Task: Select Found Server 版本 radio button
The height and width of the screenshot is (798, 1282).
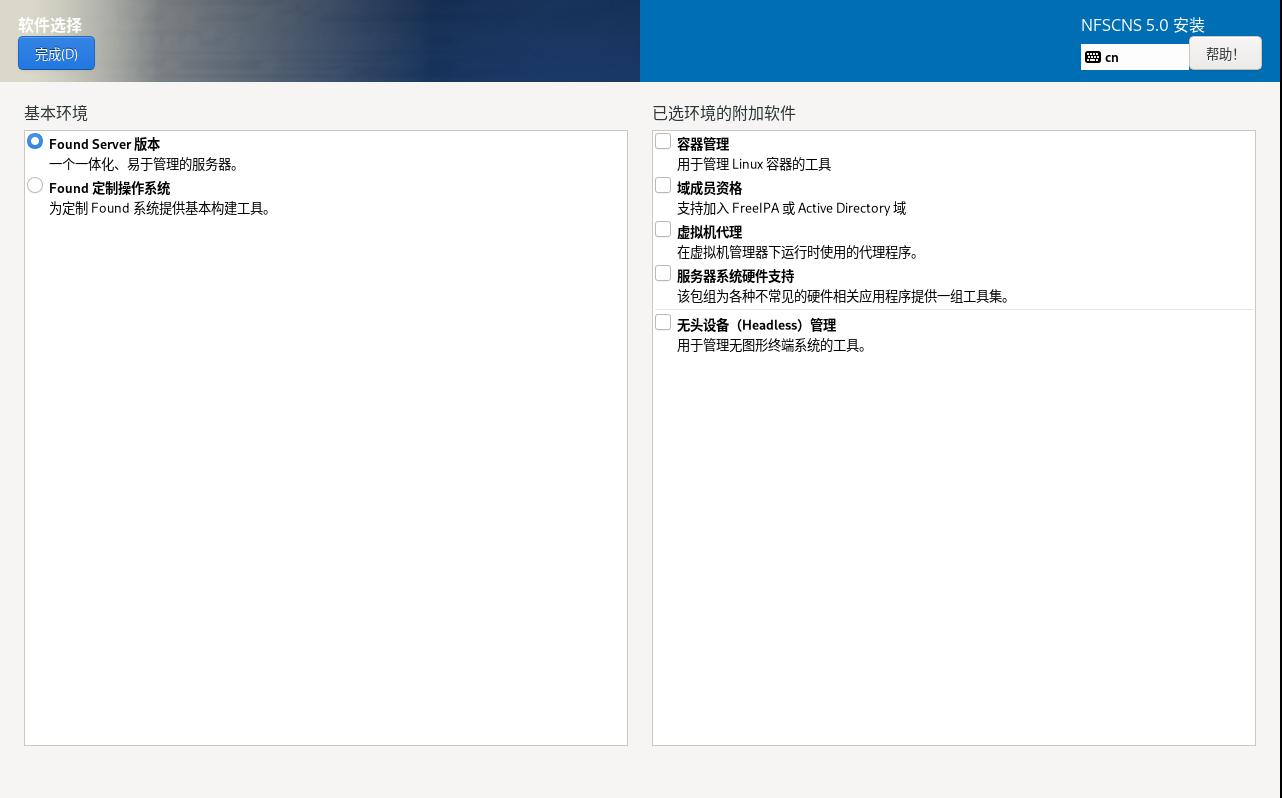Action: 35,142
